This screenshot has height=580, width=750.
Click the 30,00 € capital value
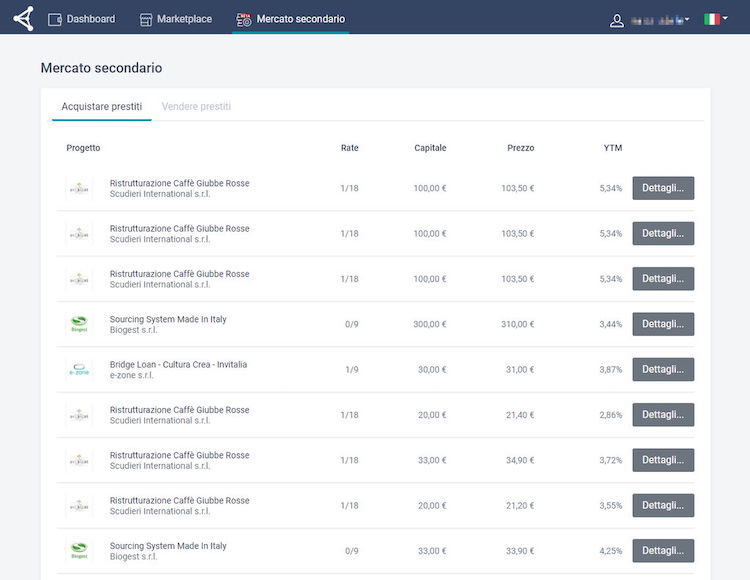[432, 370]
